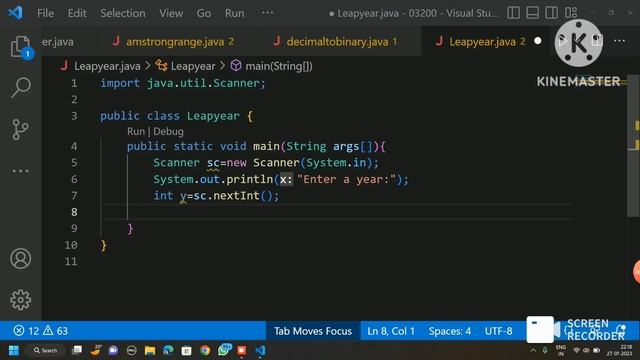Open the Go menu
The height and width of the screenshot is (360, 640).
[x=204, y=13]
